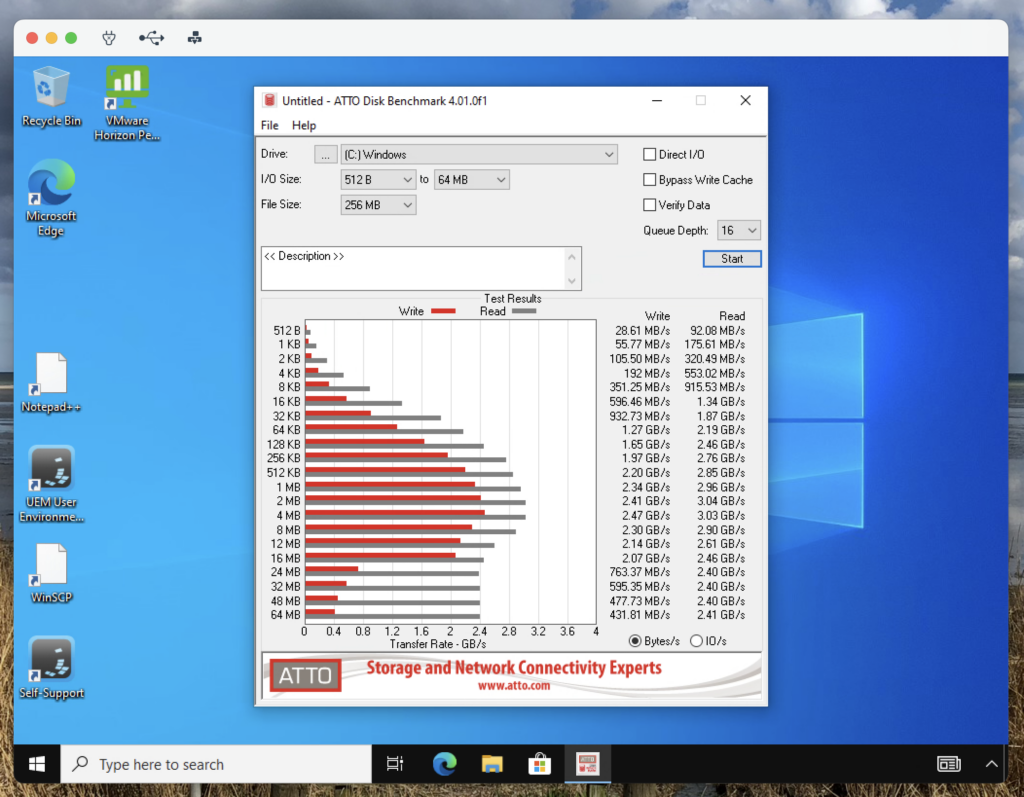Enable the Verify Data checkbox

650,205
